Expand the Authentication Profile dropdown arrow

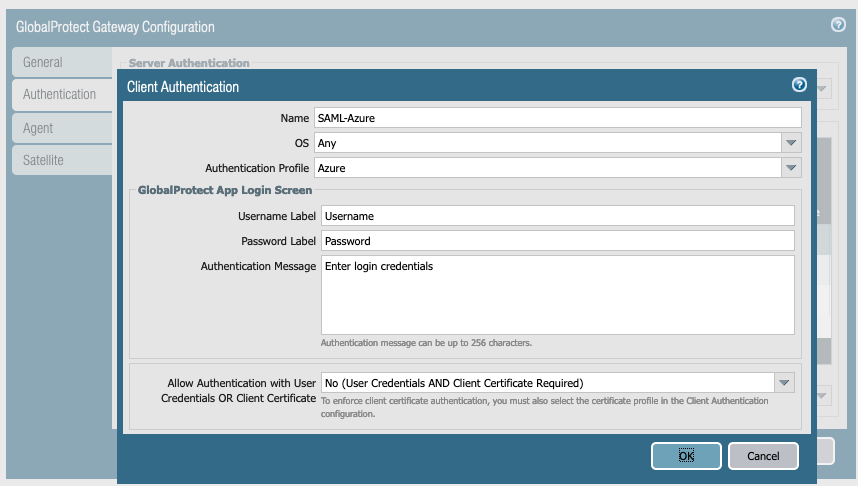(791, 168)
